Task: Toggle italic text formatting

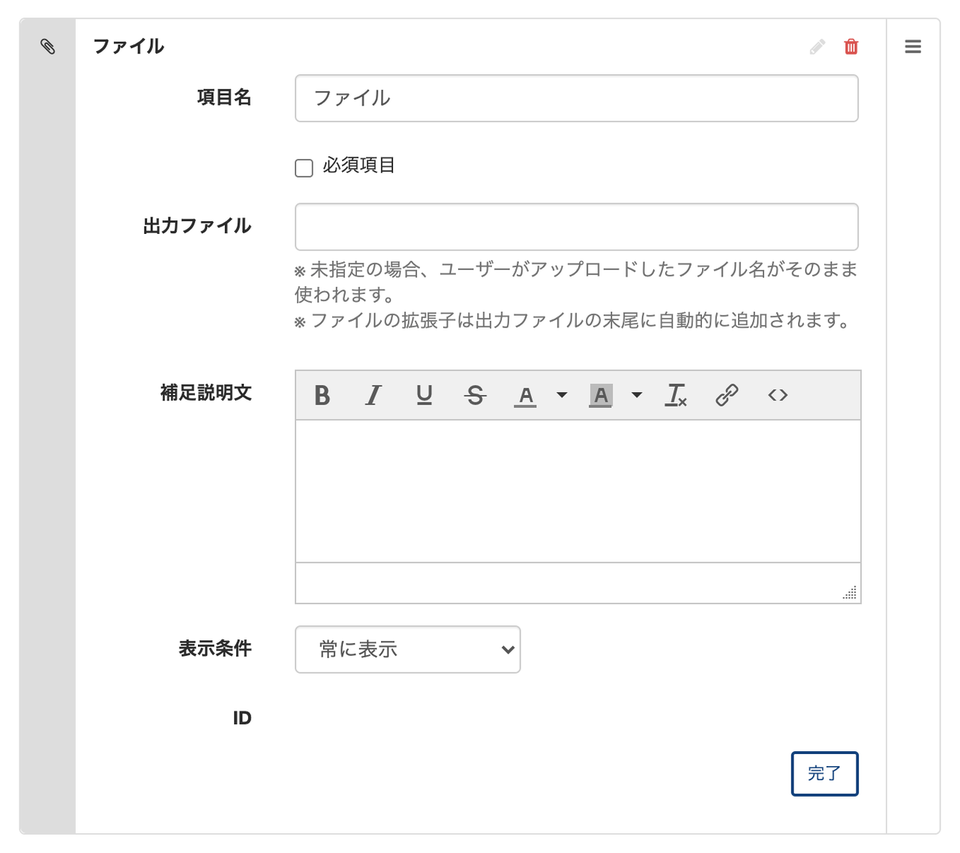Action: pos(373,395)
